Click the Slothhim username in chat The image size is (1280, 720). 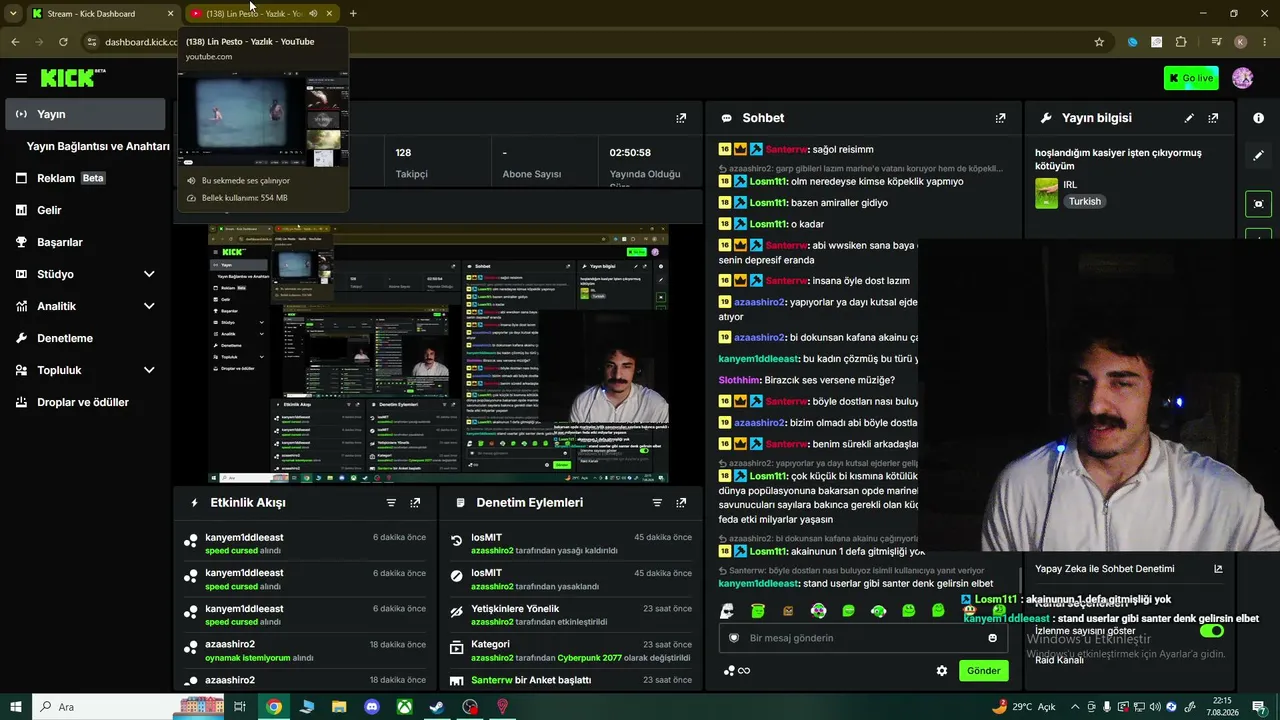click(740, 380)
